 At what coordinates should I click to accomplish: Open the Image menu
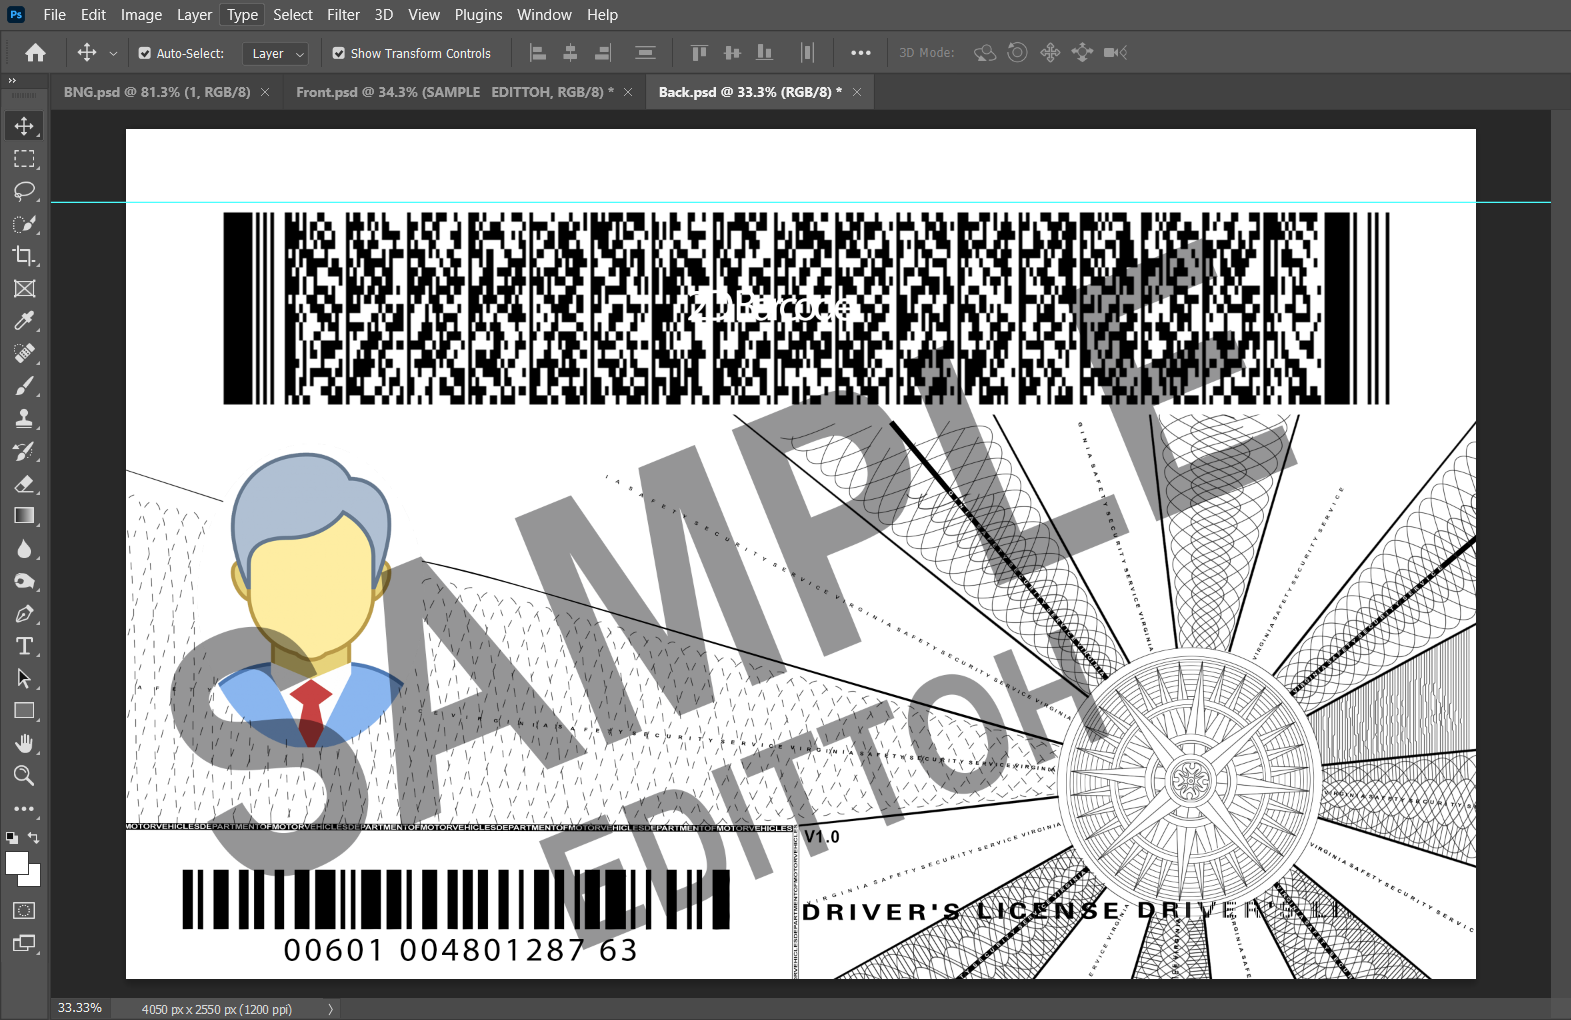[141, 15]
